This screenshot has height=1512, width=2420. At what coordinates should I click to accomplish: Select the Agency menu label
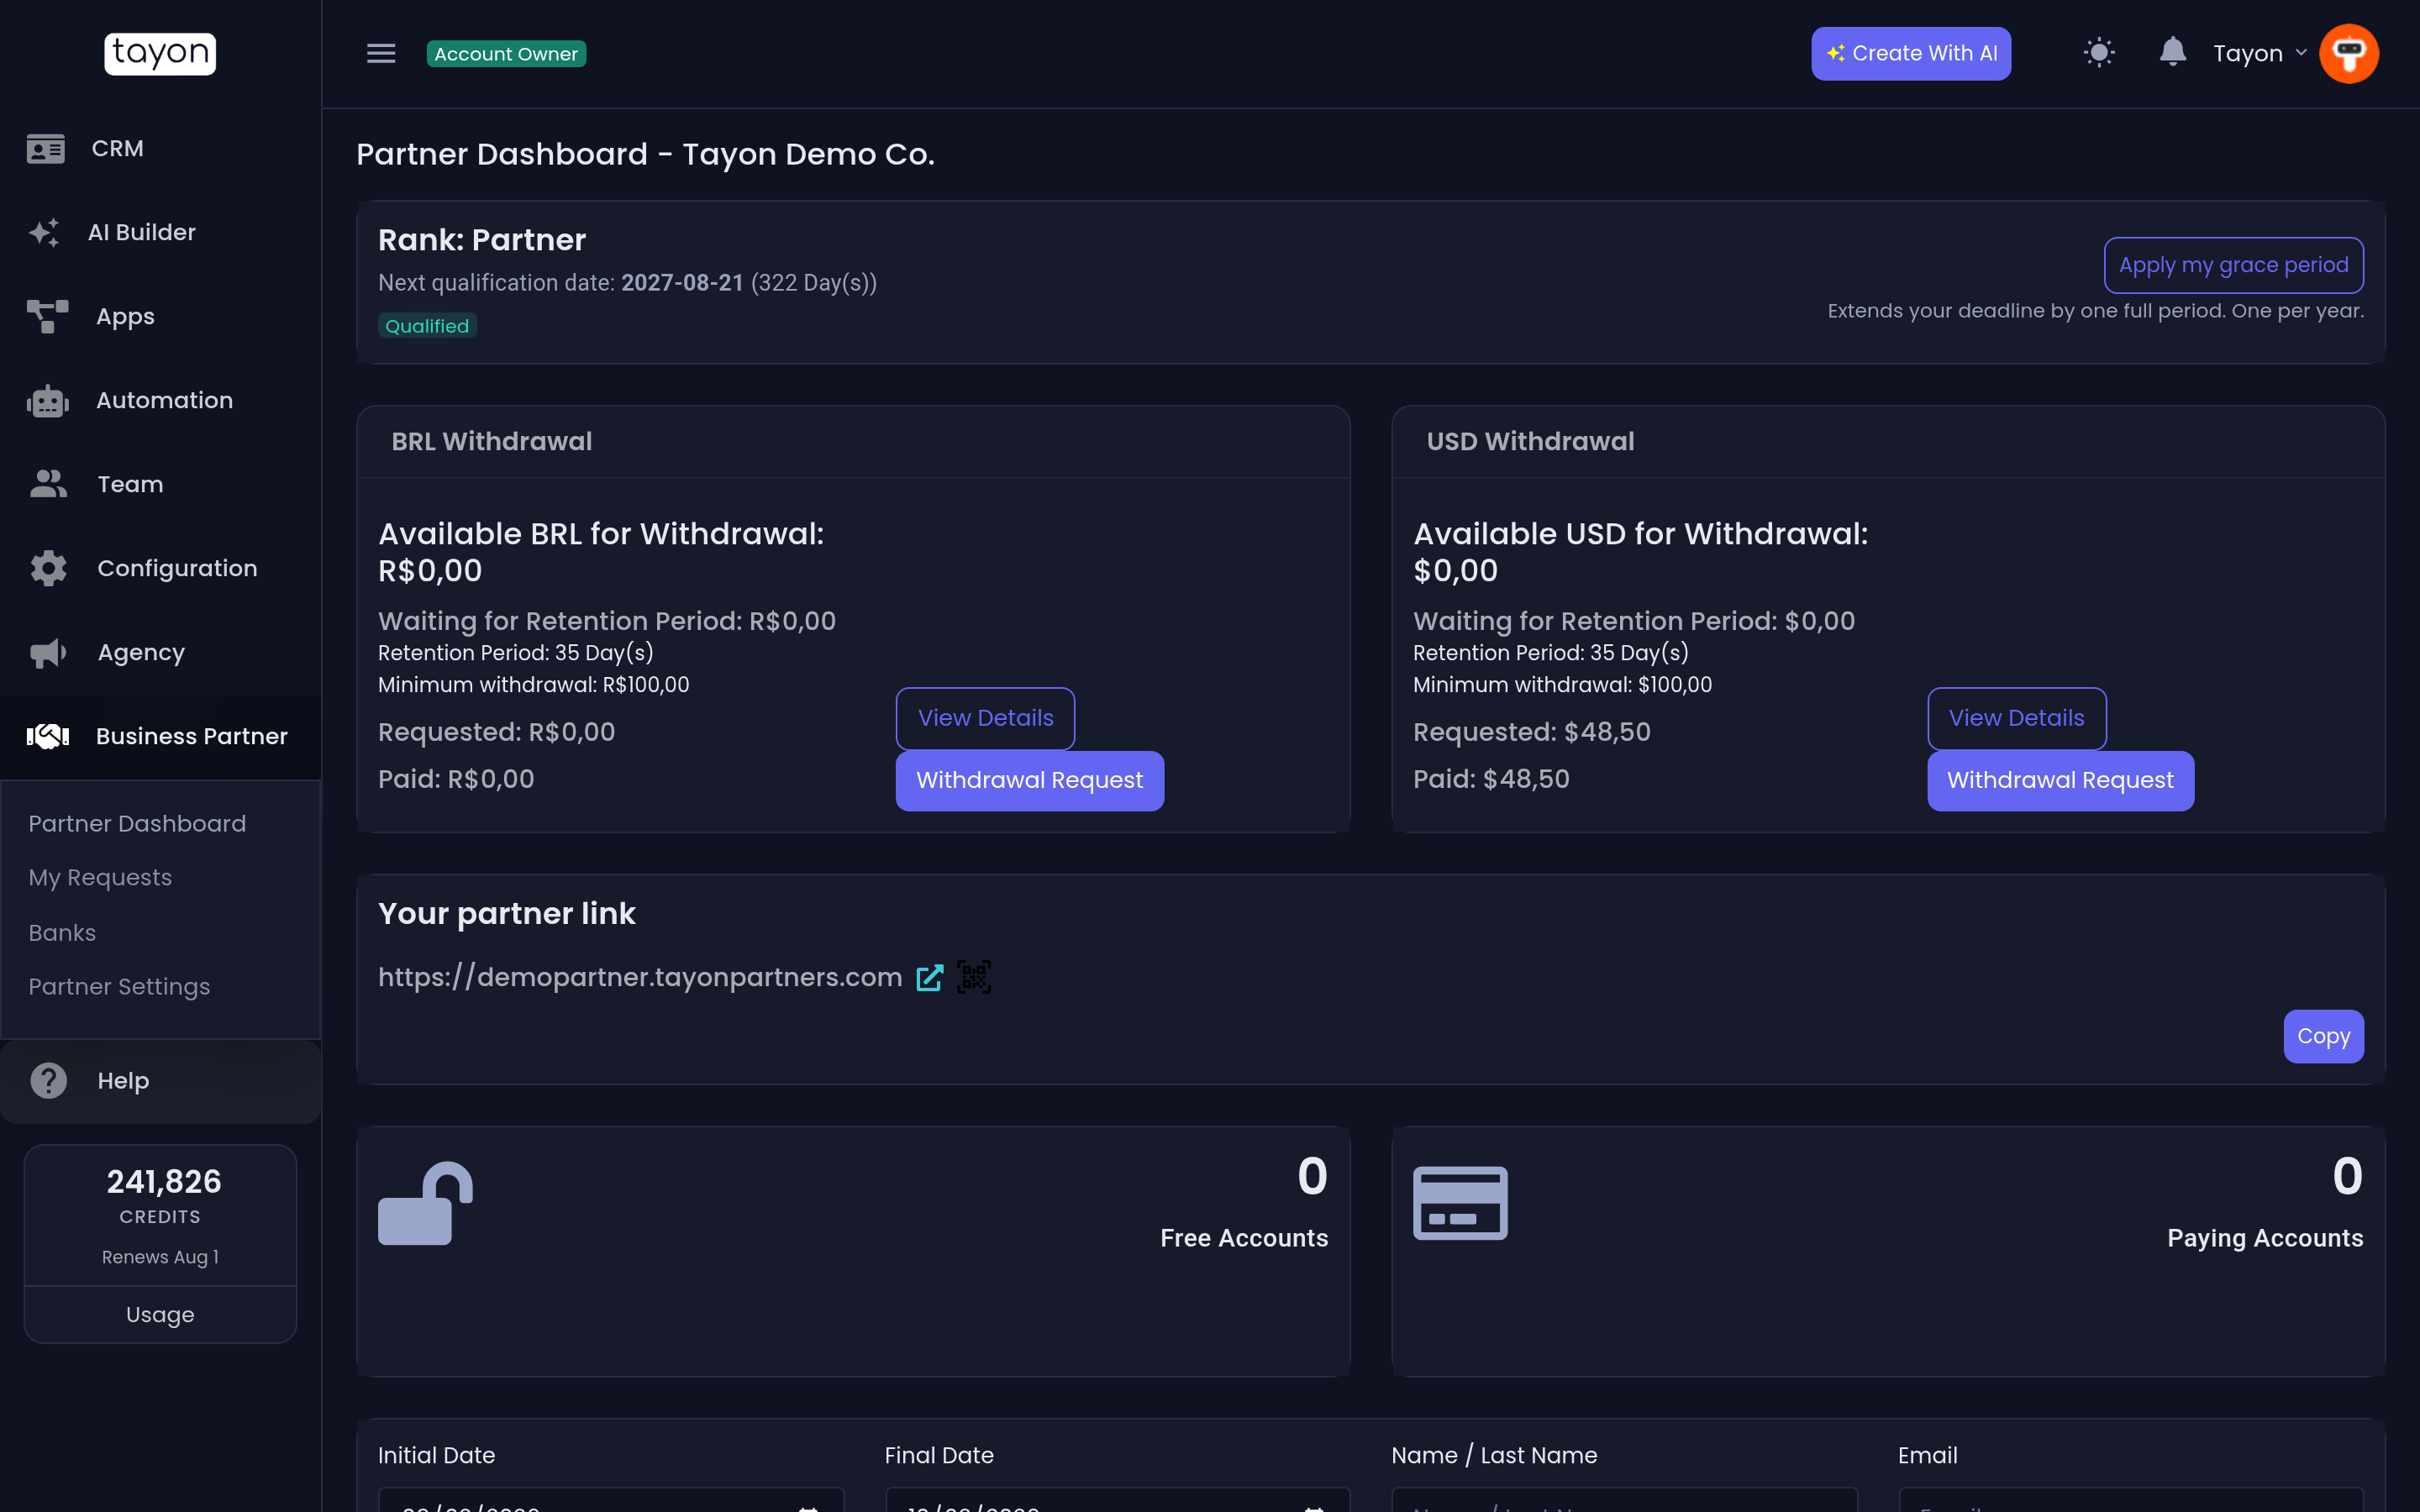(141, 653)
